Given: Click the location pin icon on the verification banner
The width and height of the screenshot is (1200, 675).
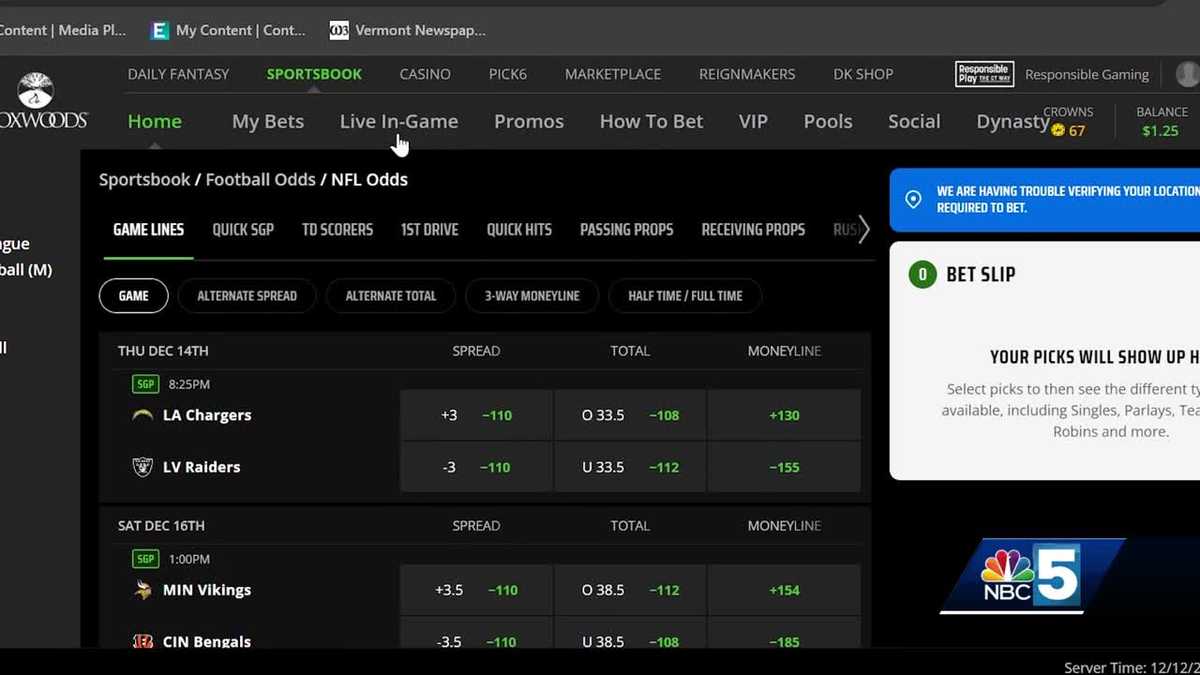Looking at the screenshot, I should 913,199.
